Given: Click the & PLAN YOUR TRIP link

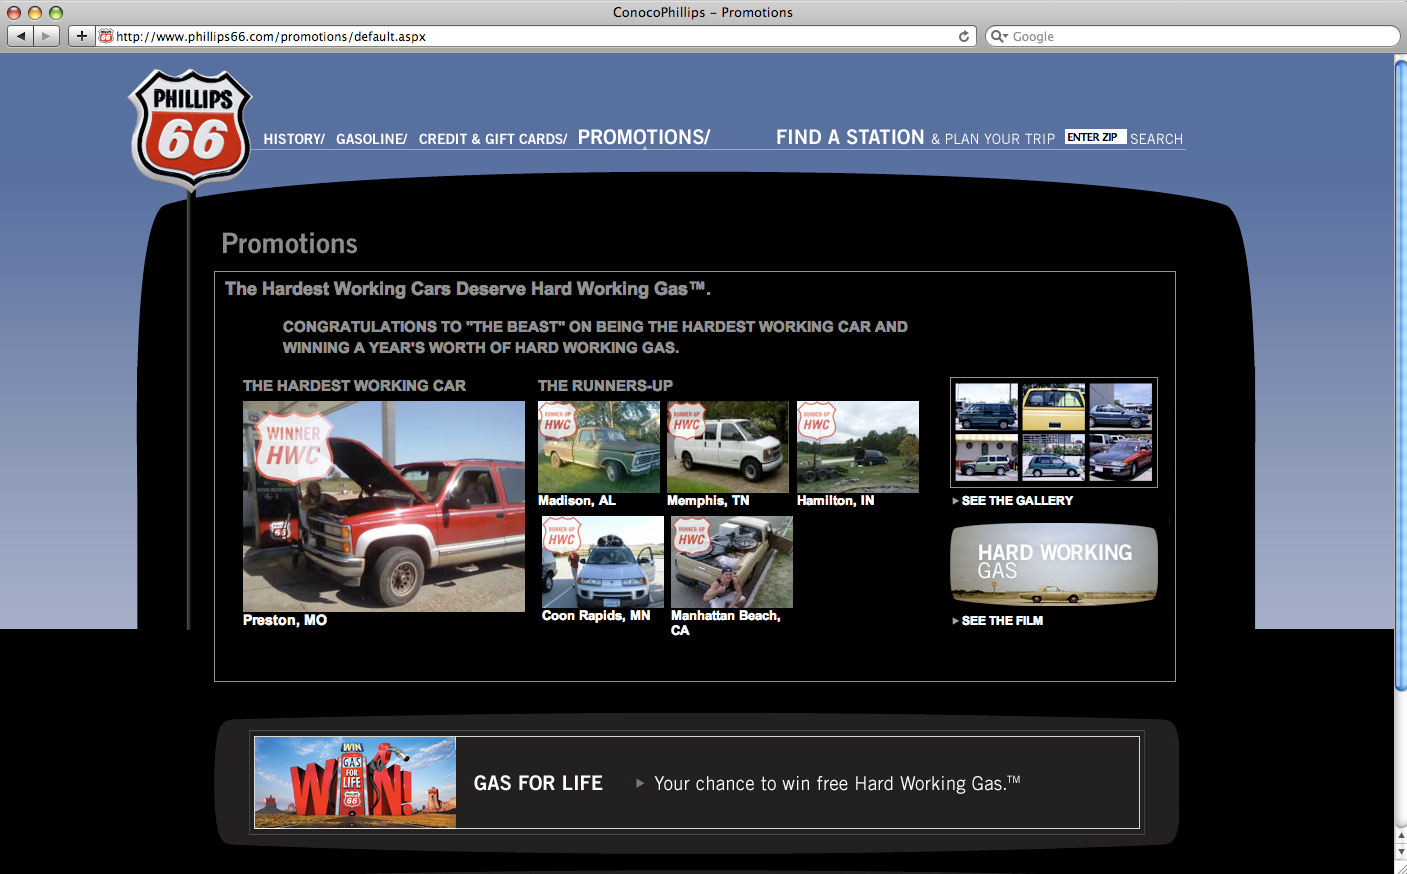Looking at the screenshot, I should (x=993, y=139).
